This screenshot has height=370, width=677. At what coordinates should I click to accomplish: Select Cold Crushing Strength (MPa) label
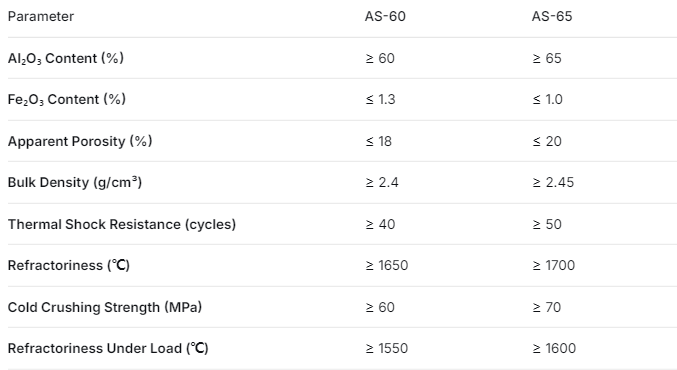coord(105,307)
